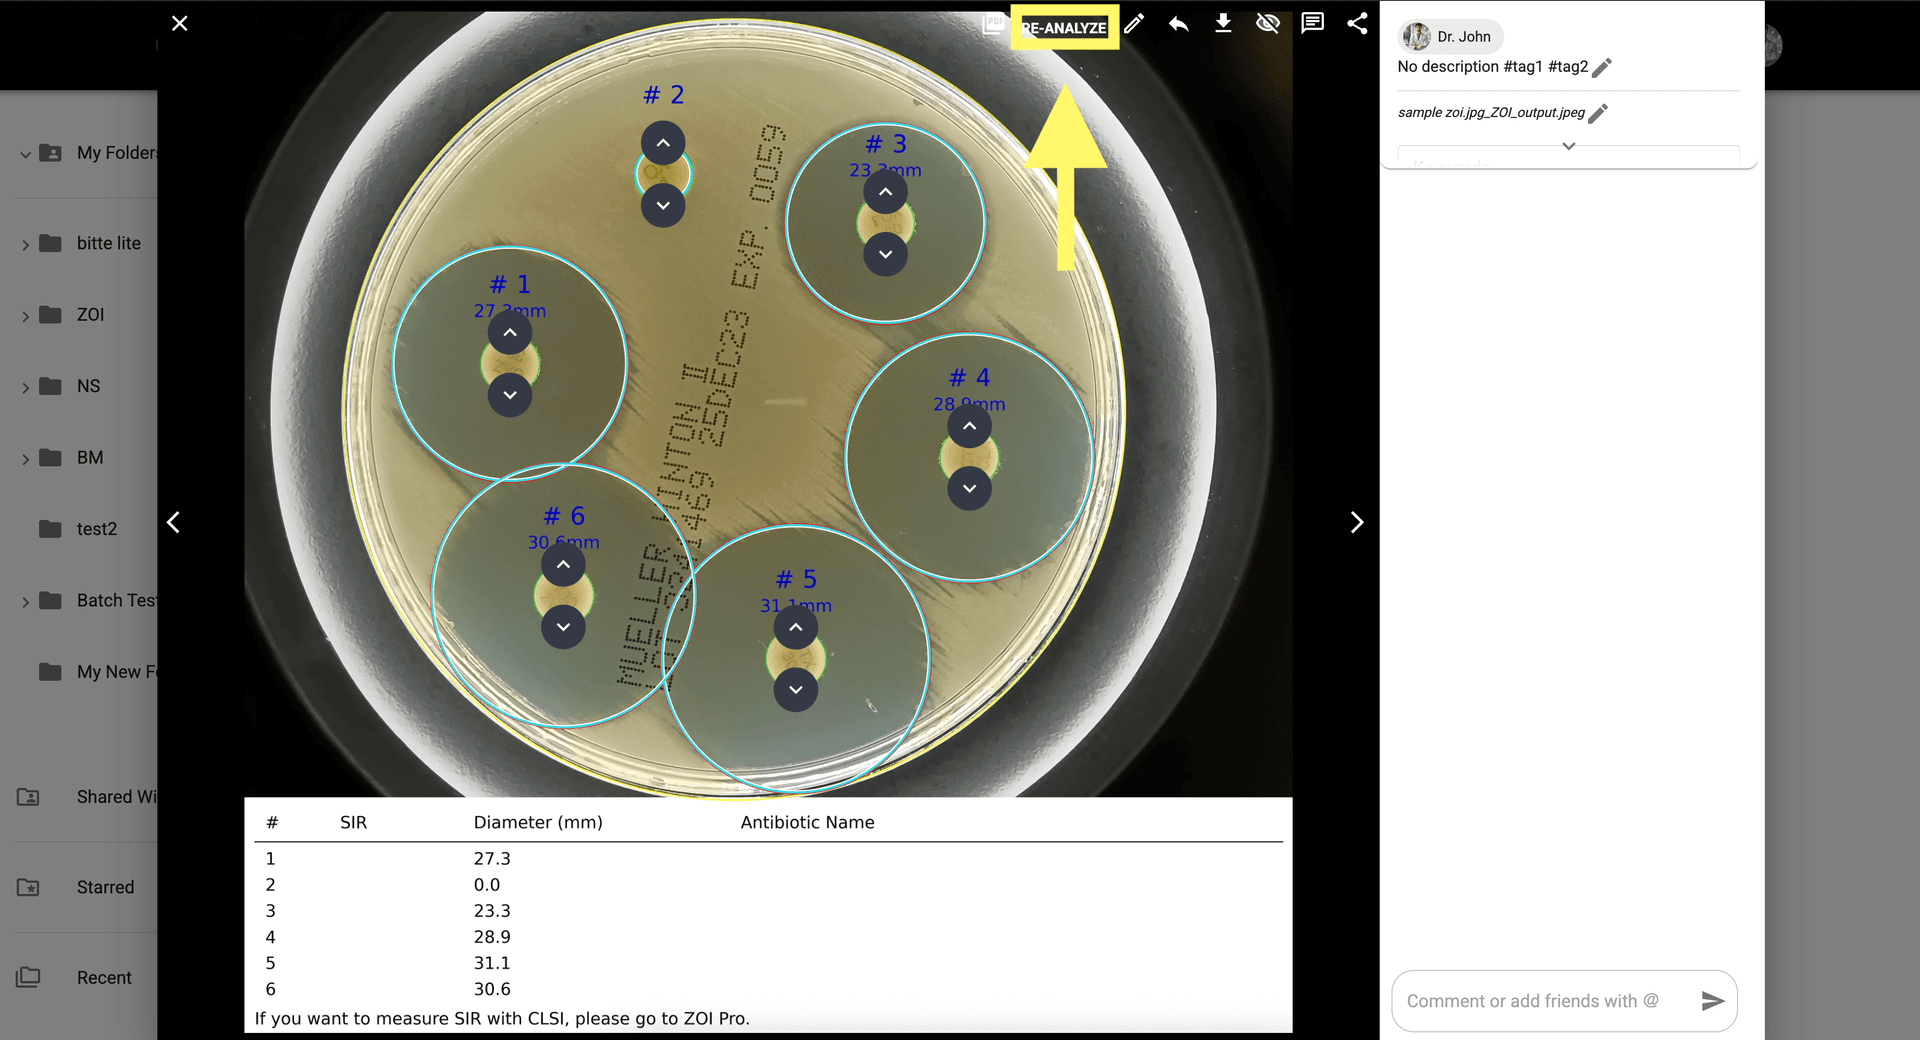The width and height of the screenshot is (1920, 1040).
Task: Go to the previous image
Action: pos(174,523)
